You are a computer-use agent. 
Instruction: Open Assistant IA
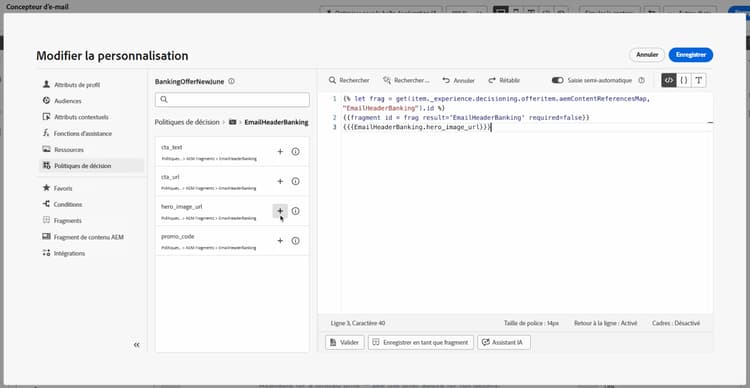pos(504,343)
